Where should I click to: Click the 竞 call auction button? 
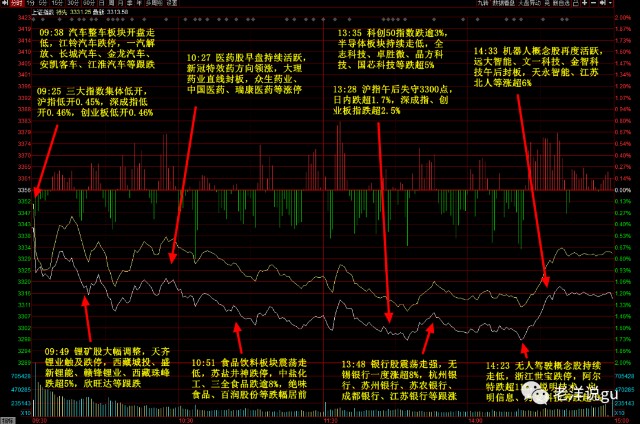(x=548, y=3)
